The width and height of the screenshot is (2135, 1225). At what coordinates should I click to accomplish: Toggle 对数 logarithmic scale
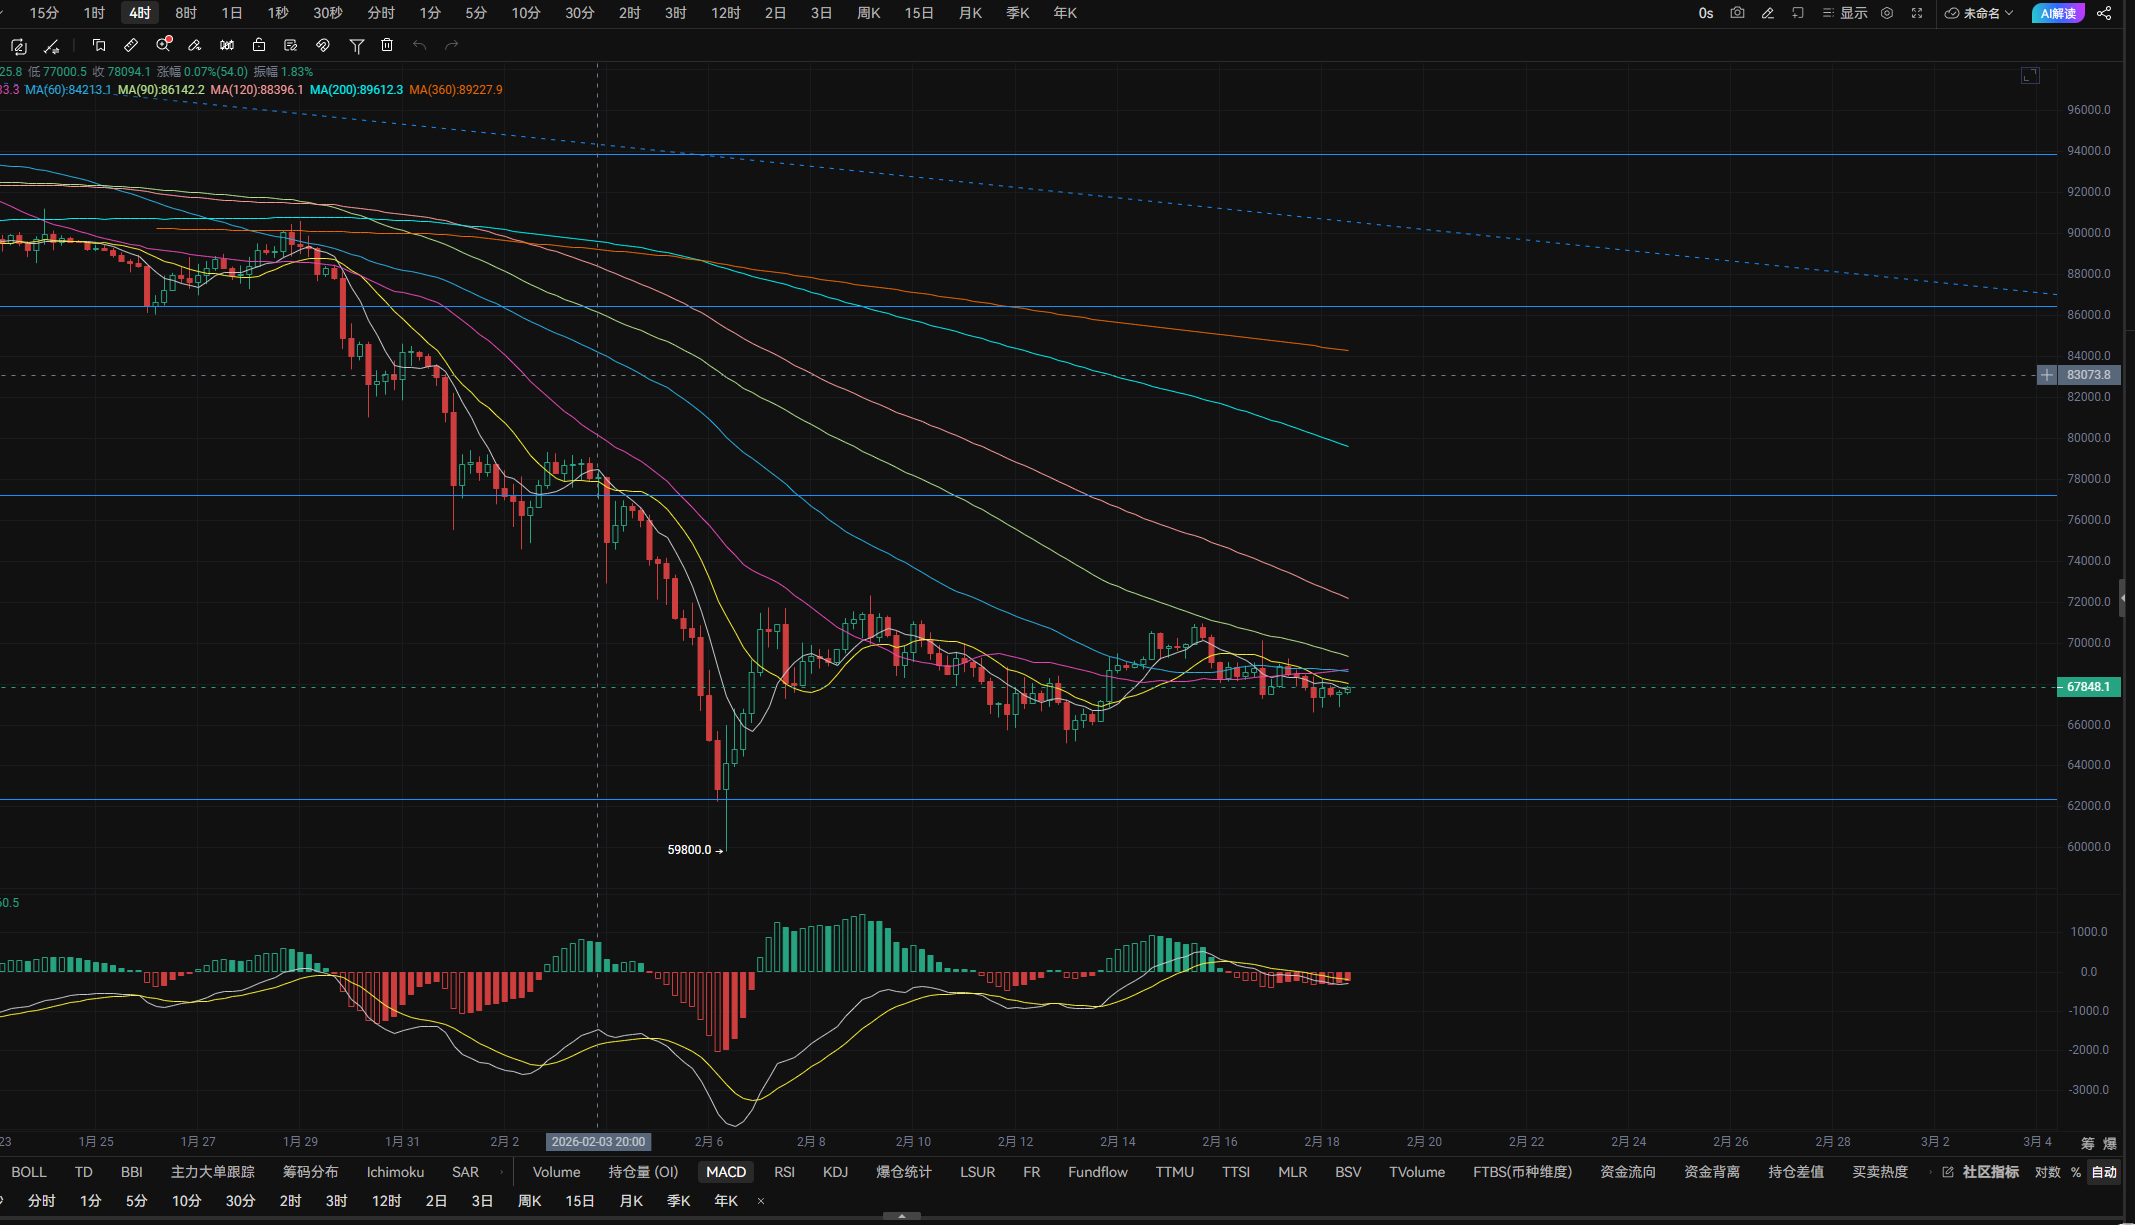coord(2047,1172)
